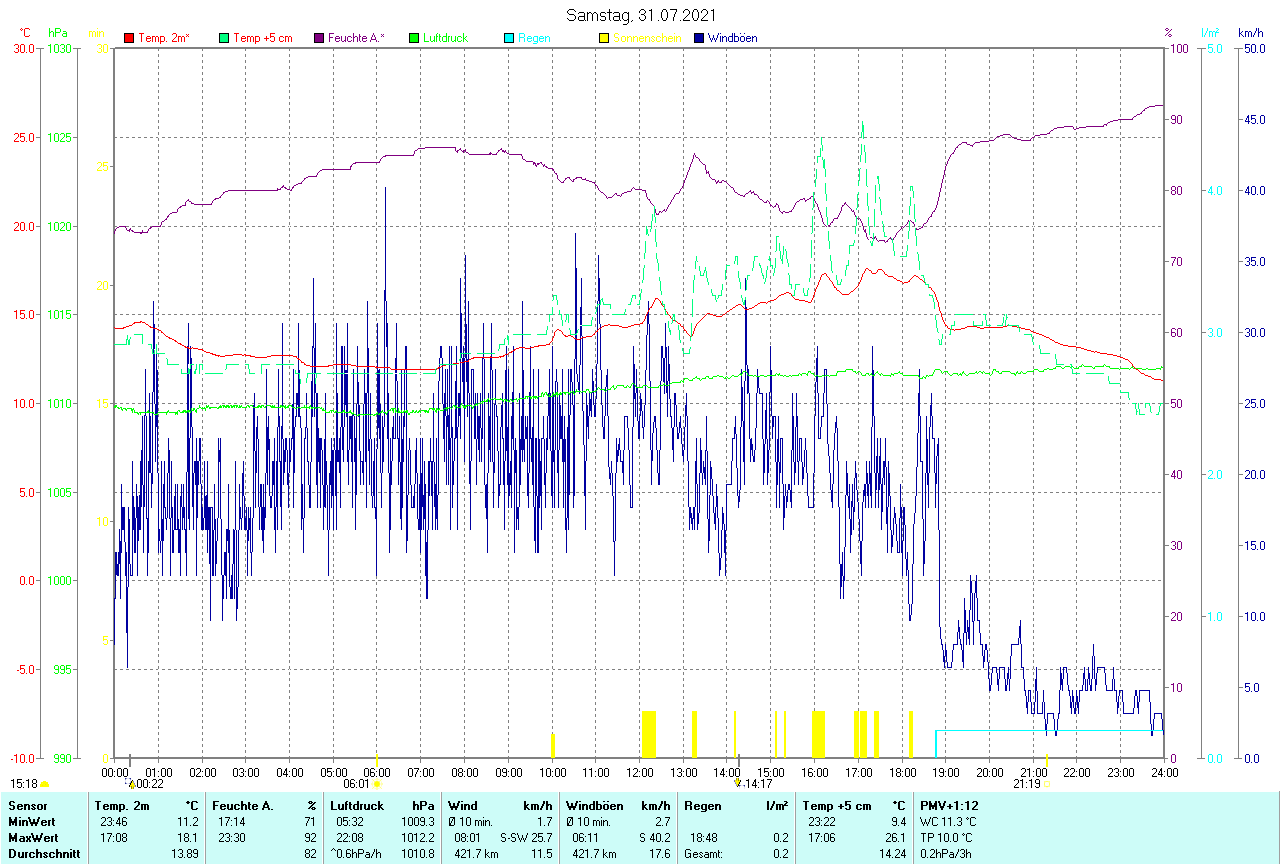Screen dimensions: 1280x864
Task: Click the '06:01' sunrise time label
Action: point(356,784)
